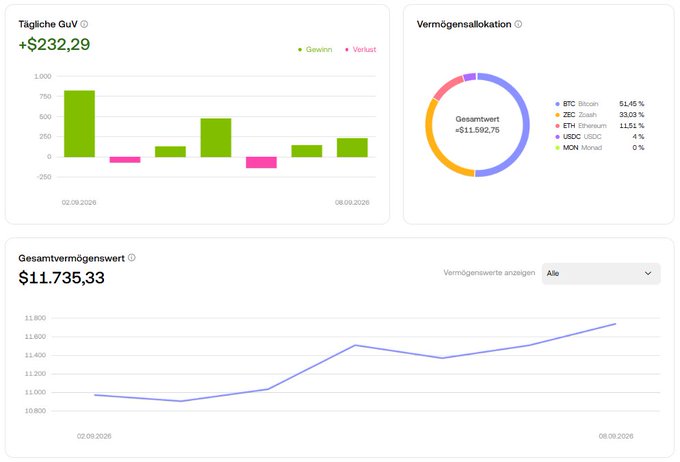
Task: Click the 33,03 % Zcash percentage
Action: [631, 115]
